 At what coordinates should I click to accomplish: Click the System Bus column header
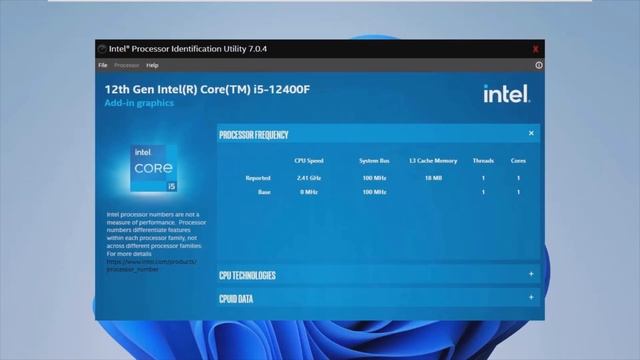point(374,161)
